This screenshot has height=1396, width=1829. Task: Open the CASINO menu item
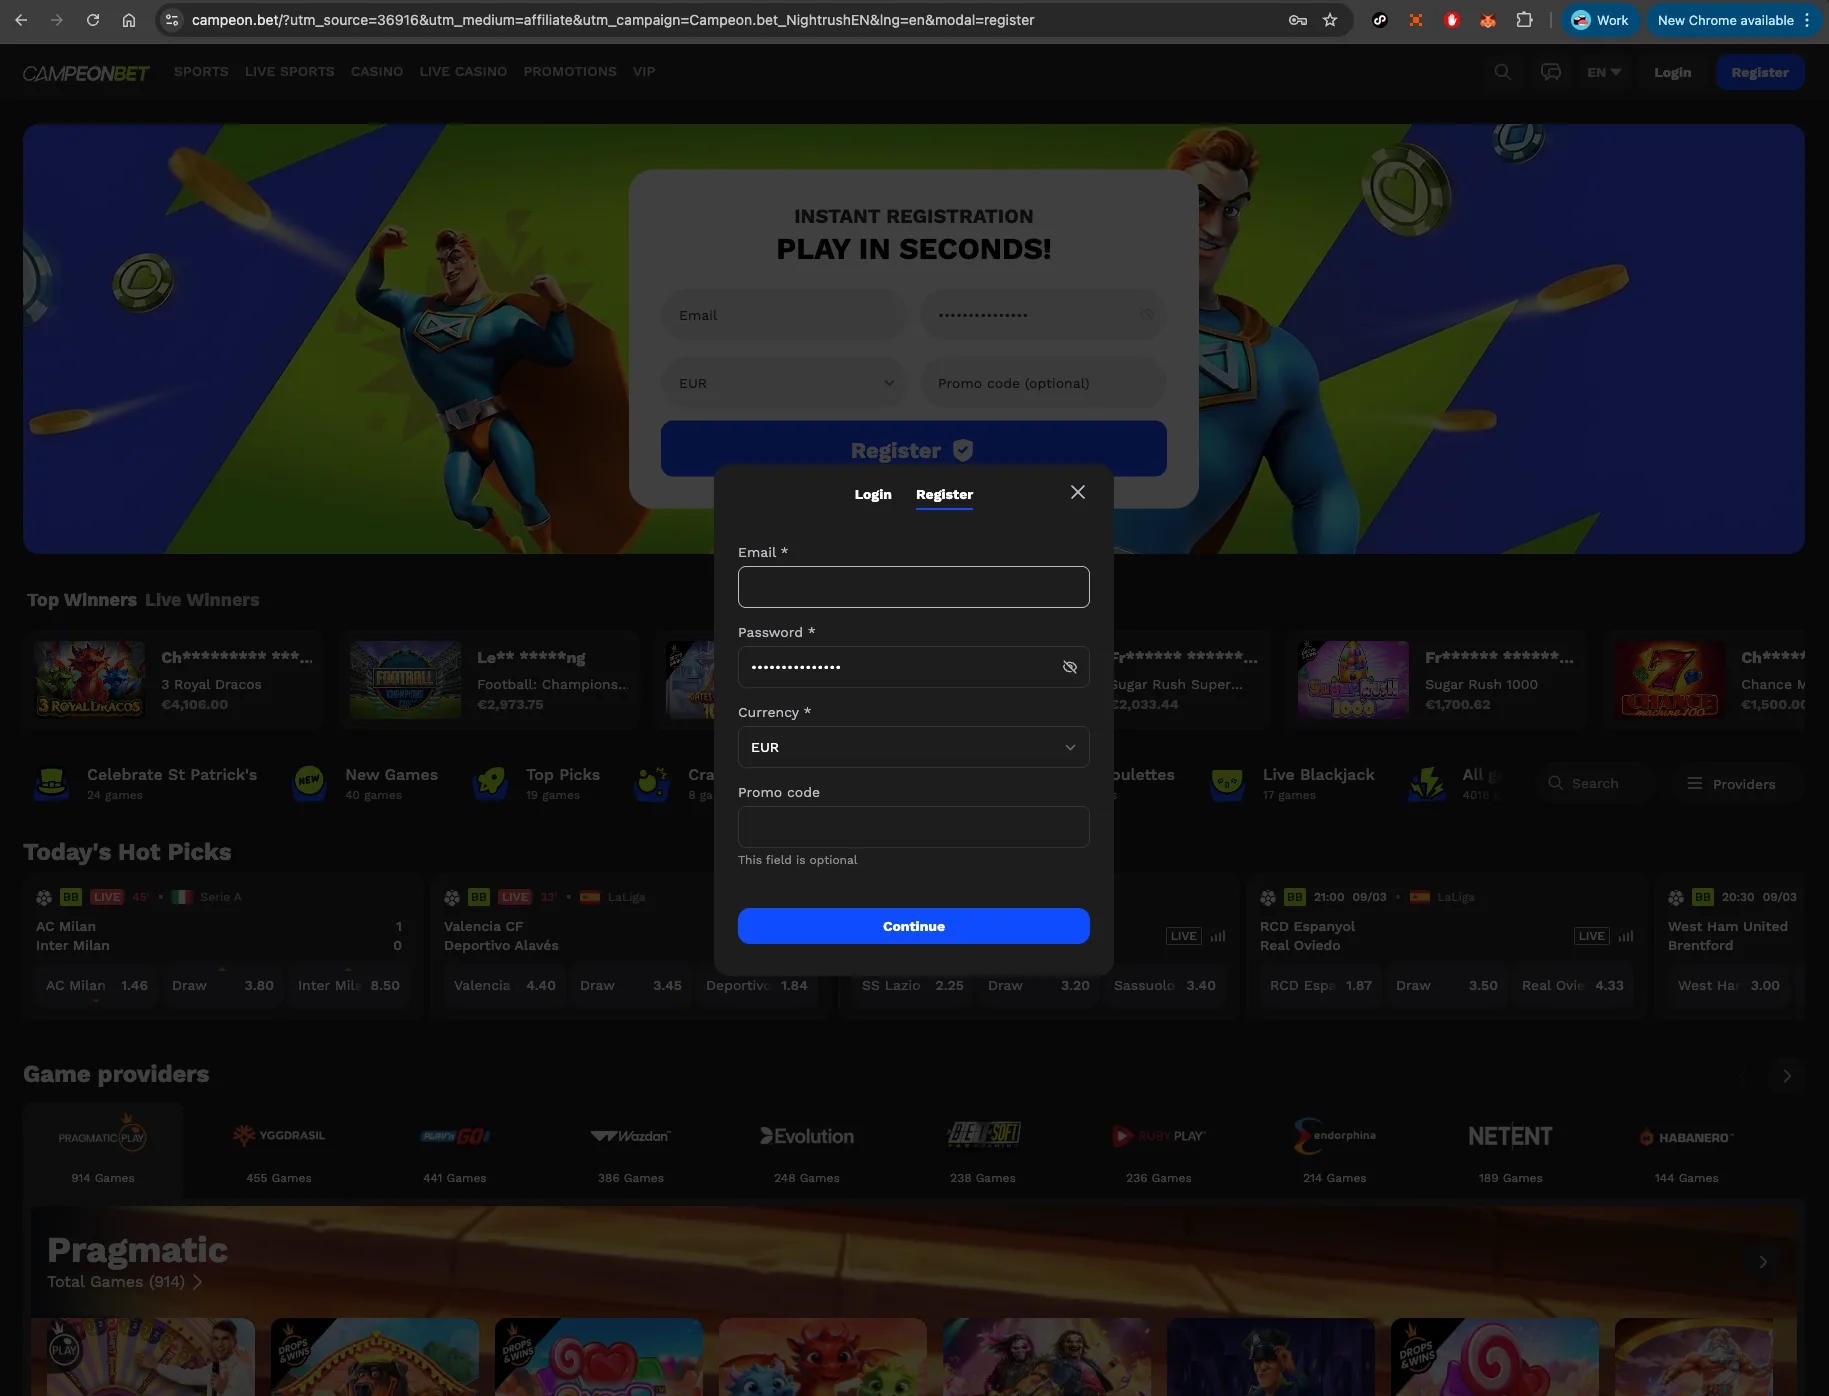pos(377,72)
